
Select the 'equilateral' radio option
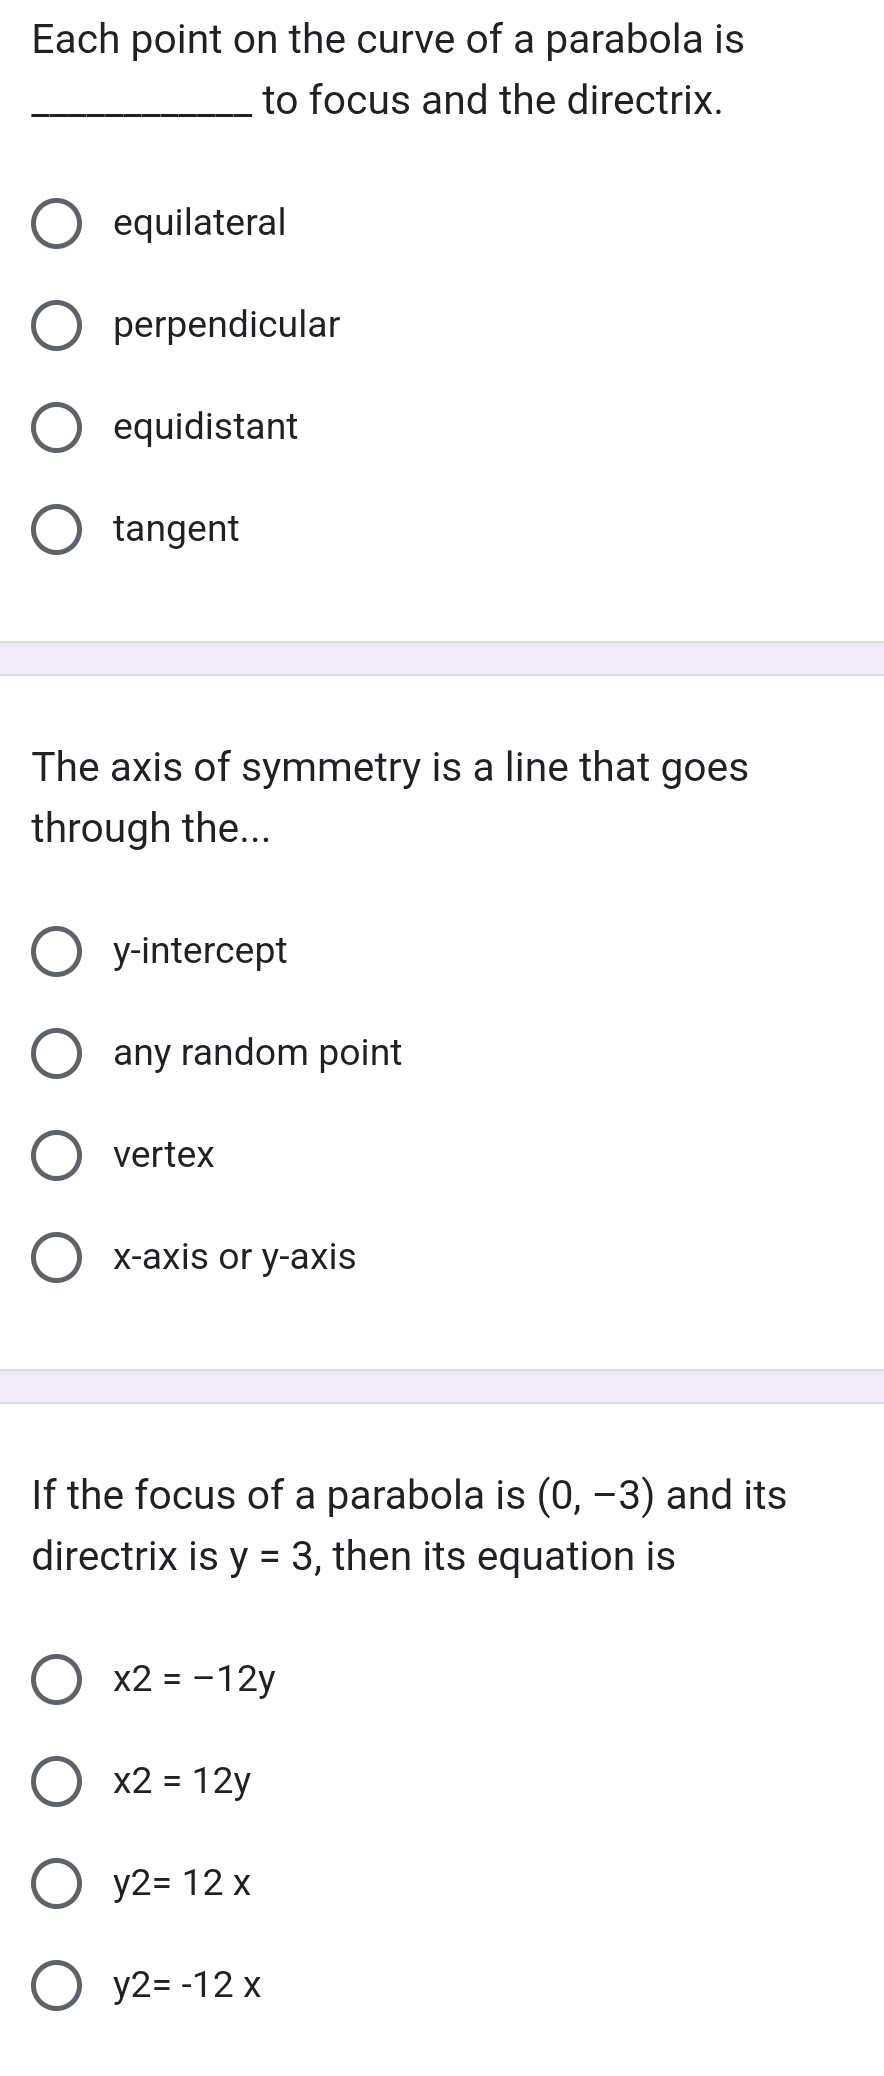coord(56,223)
